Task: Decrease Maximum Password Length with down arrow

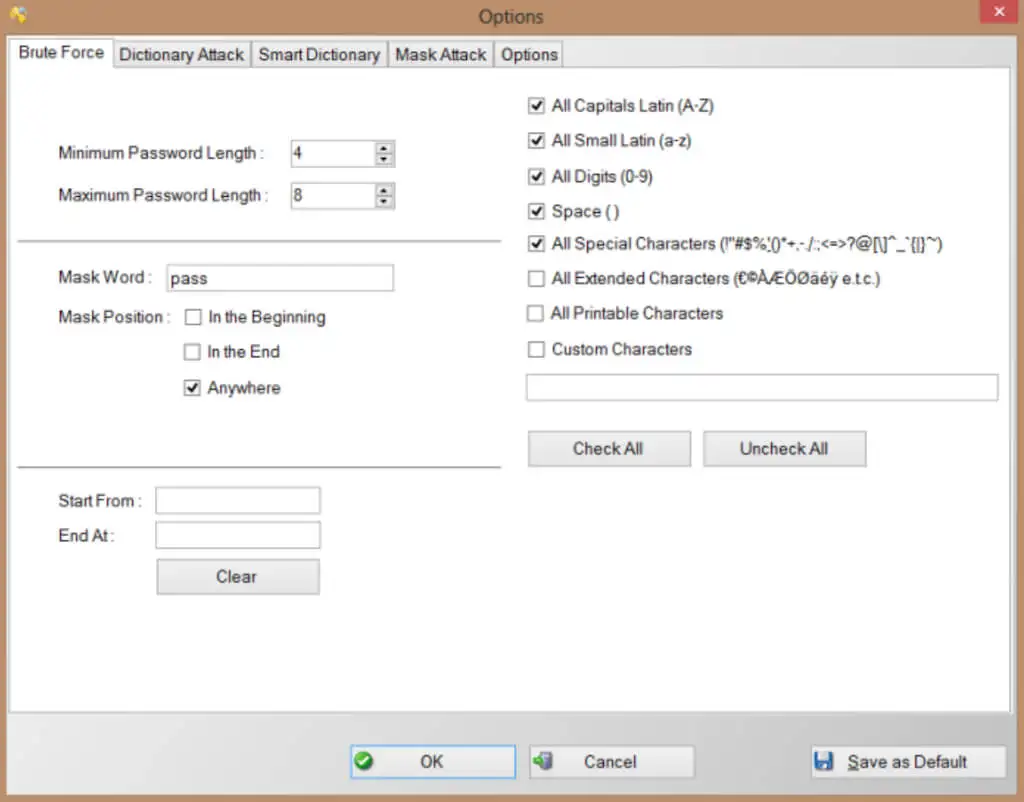Action: [x=384, y=201]
